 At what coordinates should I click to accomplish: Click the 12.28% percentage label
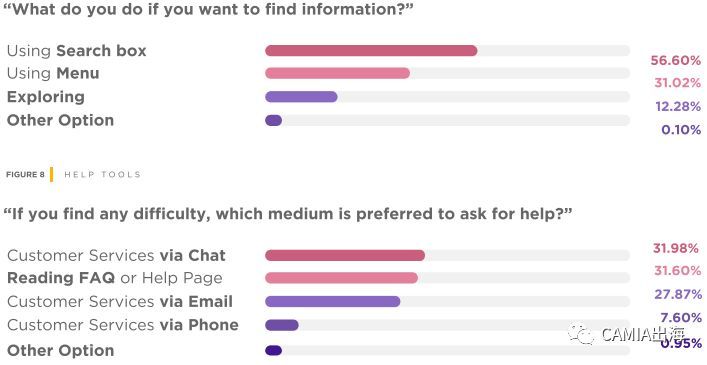(x=678, y=106)
